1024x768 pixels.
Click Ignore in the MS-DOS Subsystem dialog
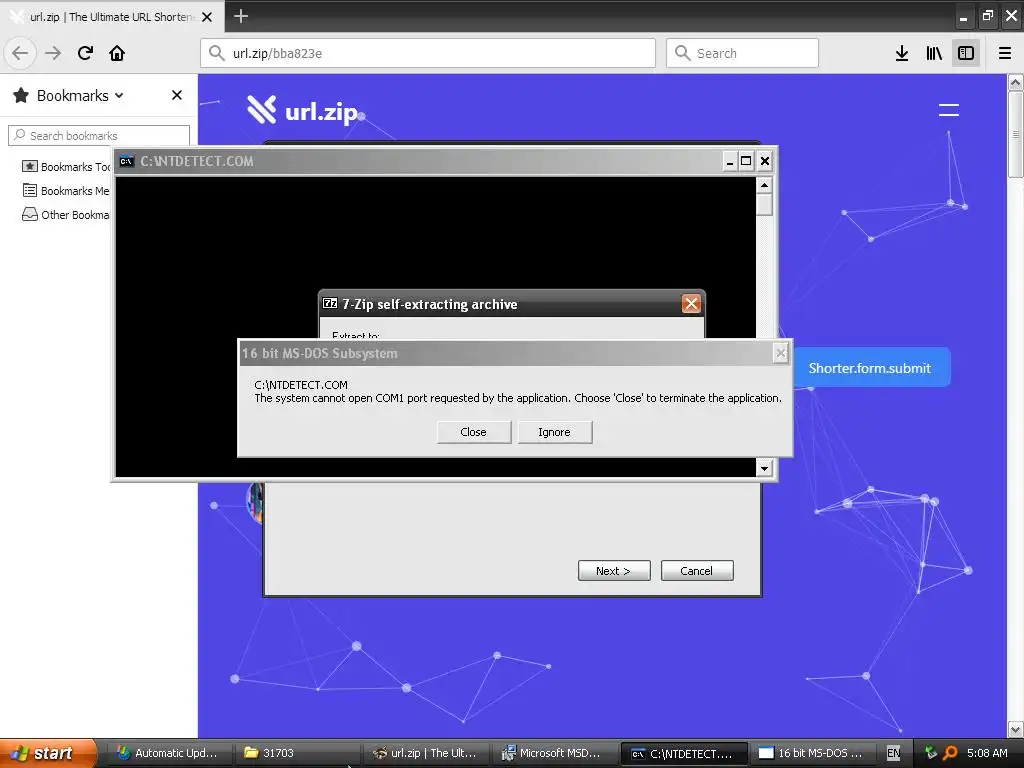554,432
